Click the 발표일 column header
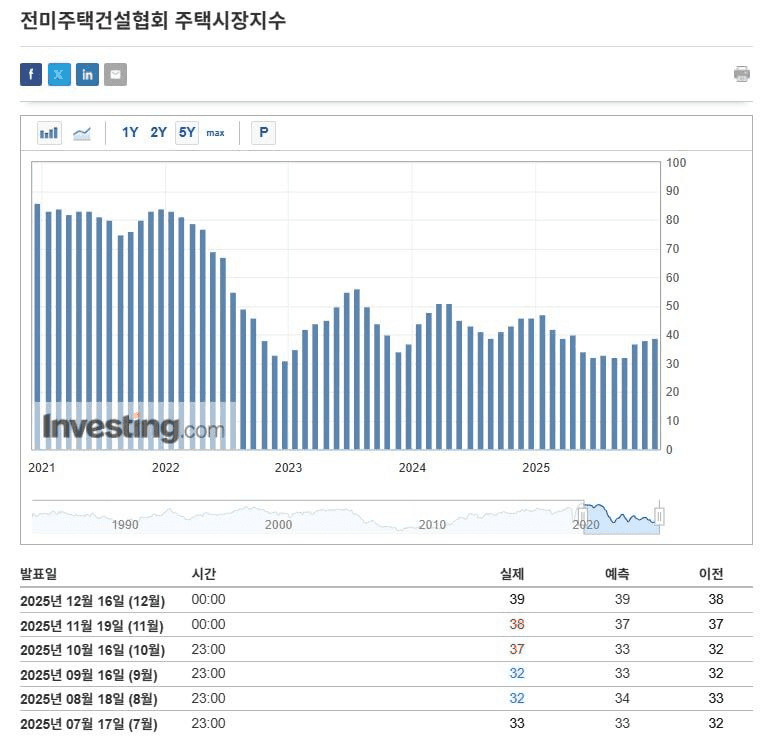The height and width of the screenshot is (740, 770). click(39, 574)
